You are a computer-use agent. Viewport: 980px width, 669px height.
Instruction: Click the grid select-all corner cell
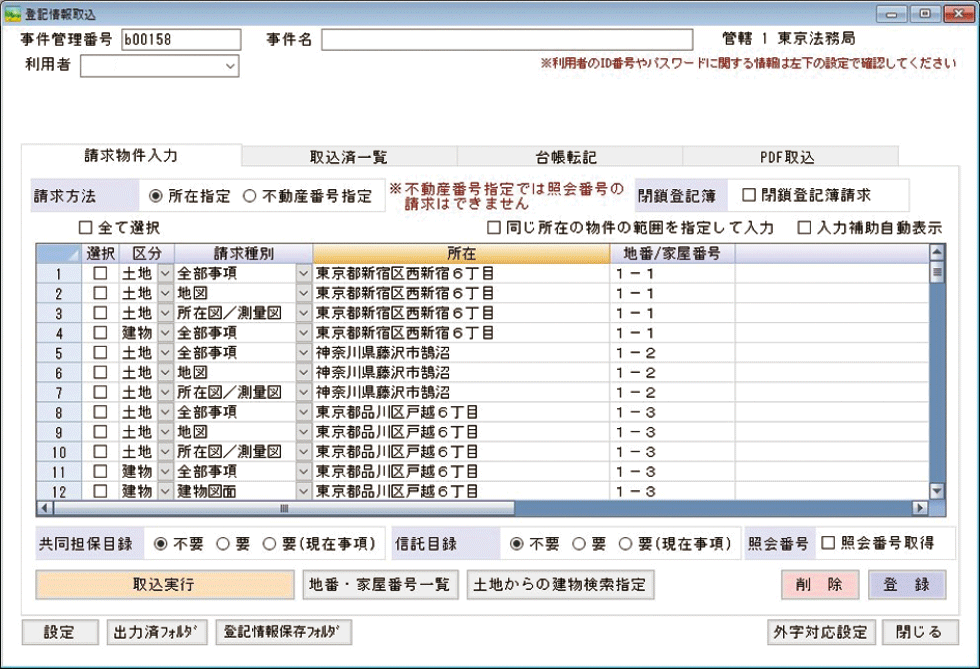pos(58,253)
